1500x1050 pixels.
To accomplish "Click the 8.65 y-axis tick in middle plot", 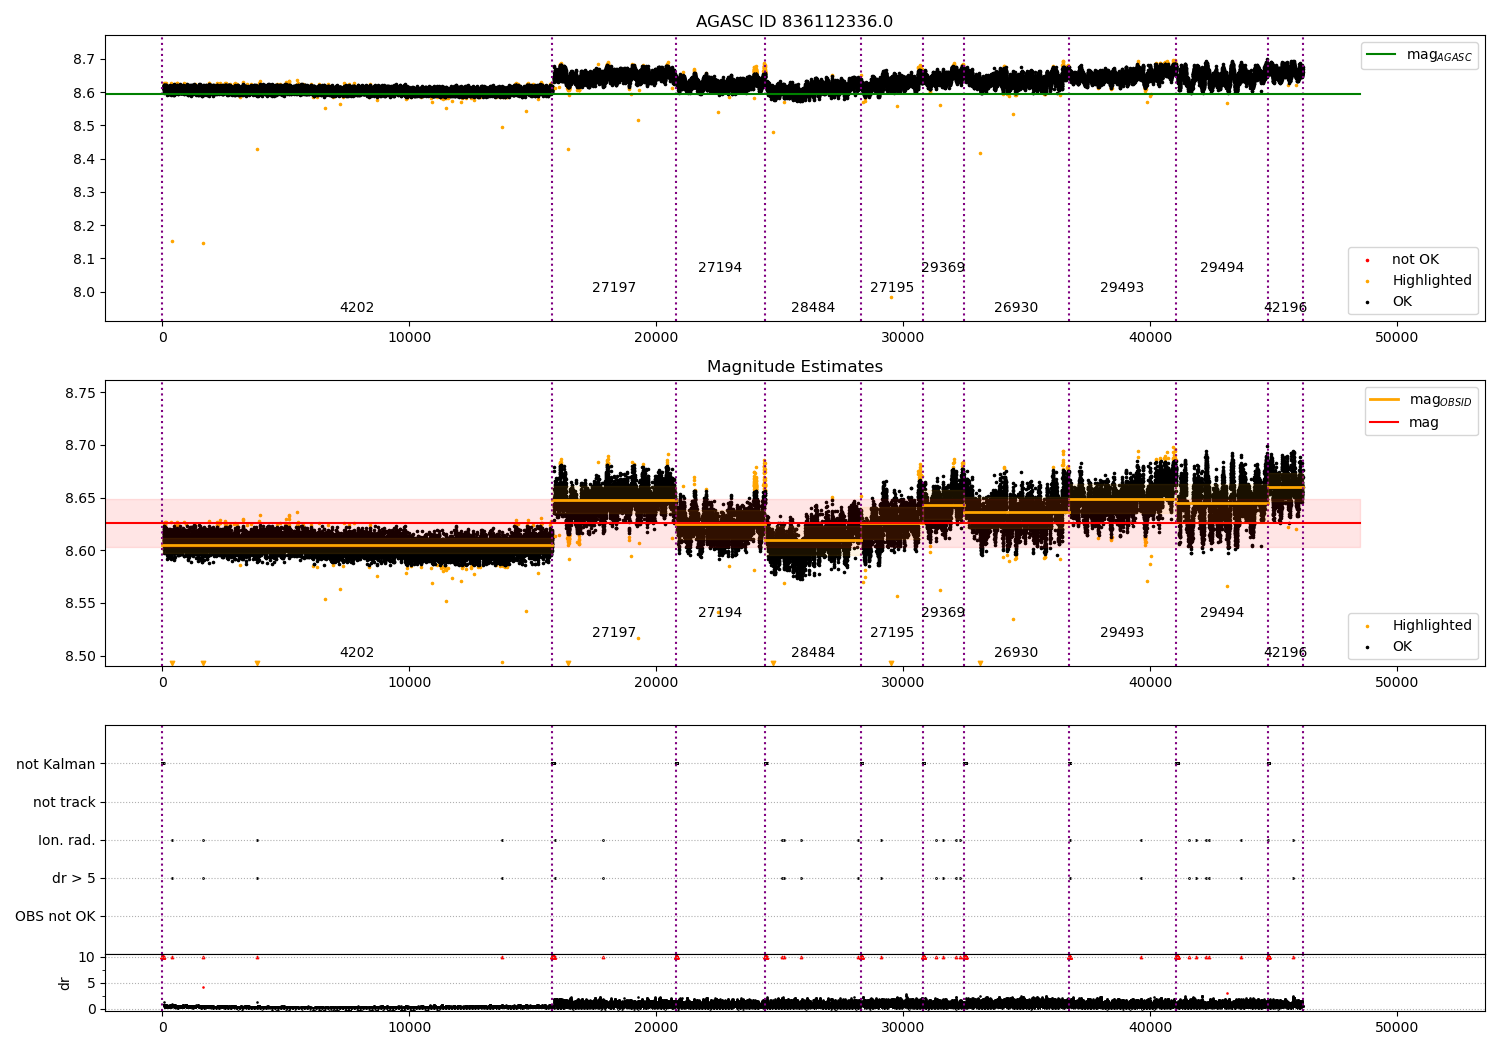I will [80, 499].
